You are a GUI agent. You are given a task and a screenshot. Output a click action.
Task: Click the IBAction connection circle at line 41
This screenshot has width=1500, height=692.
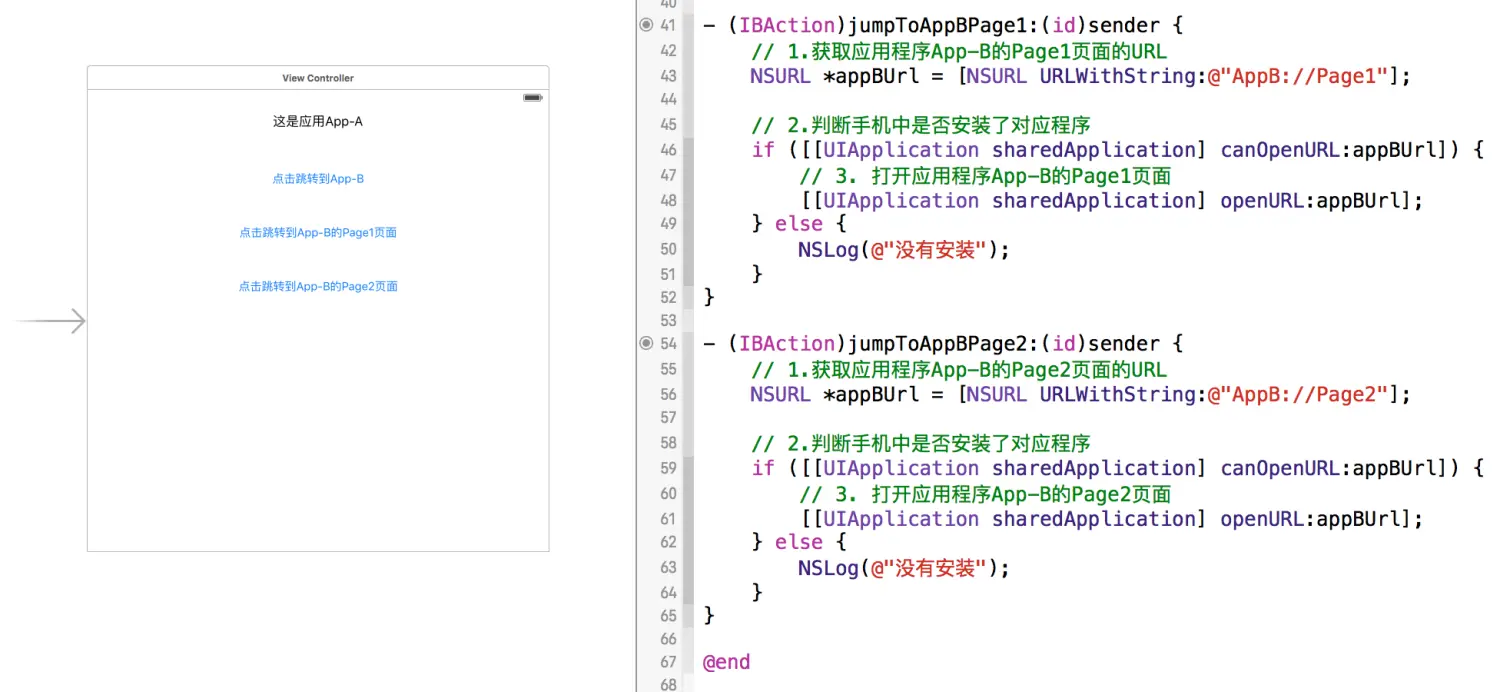[646, 25]
